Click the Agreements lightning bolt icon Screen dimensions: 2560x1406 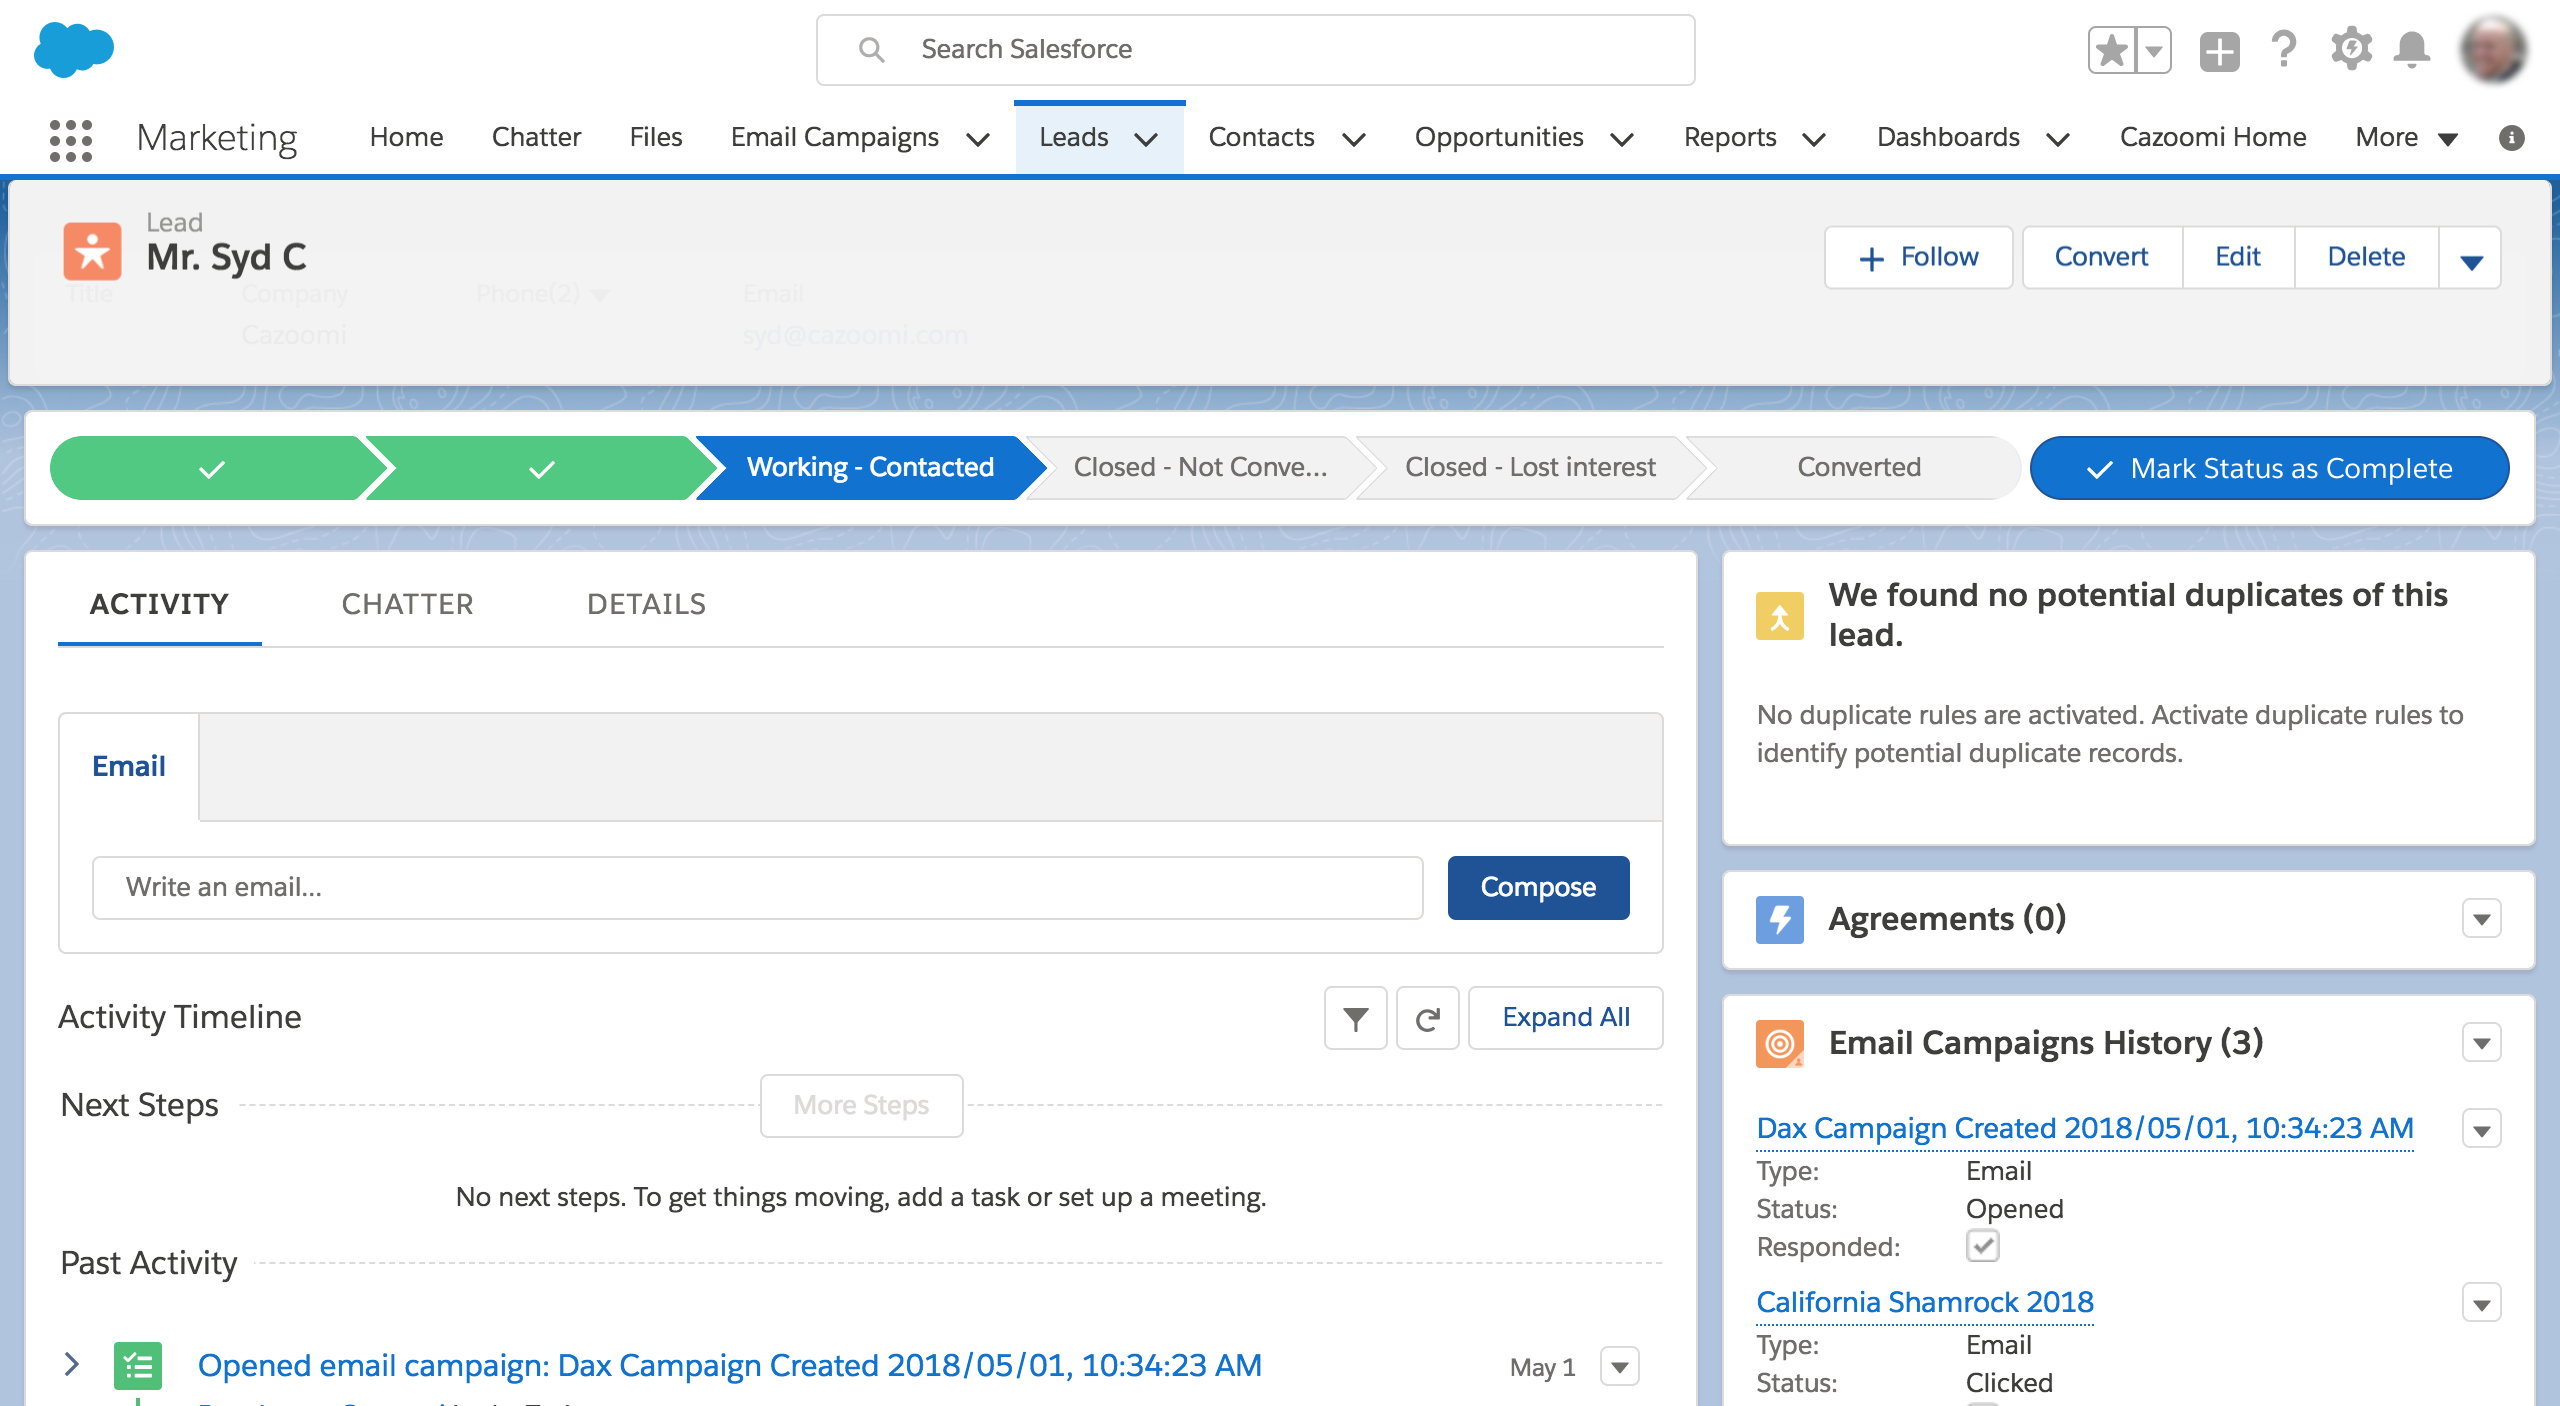pos(1780,919)
